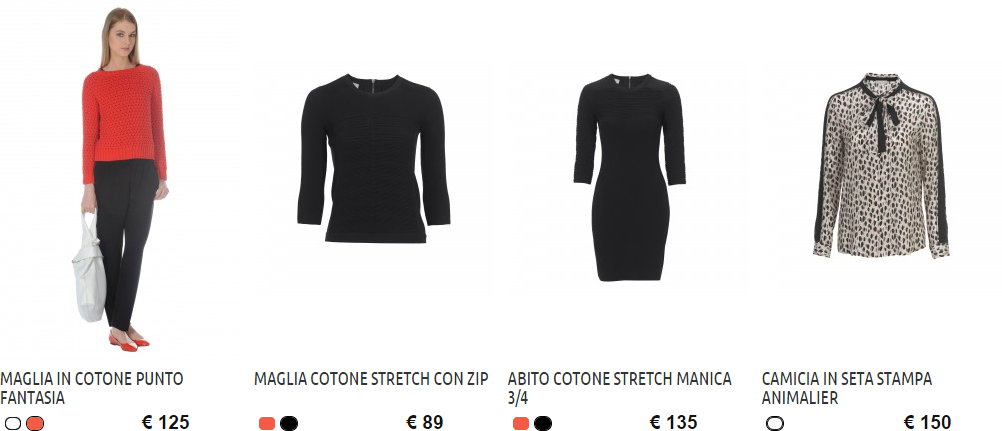Image resolution: width=1002 pixels, height=431 pixels.
Task: Click the € 125 price
Action: (x=166, y=423)
